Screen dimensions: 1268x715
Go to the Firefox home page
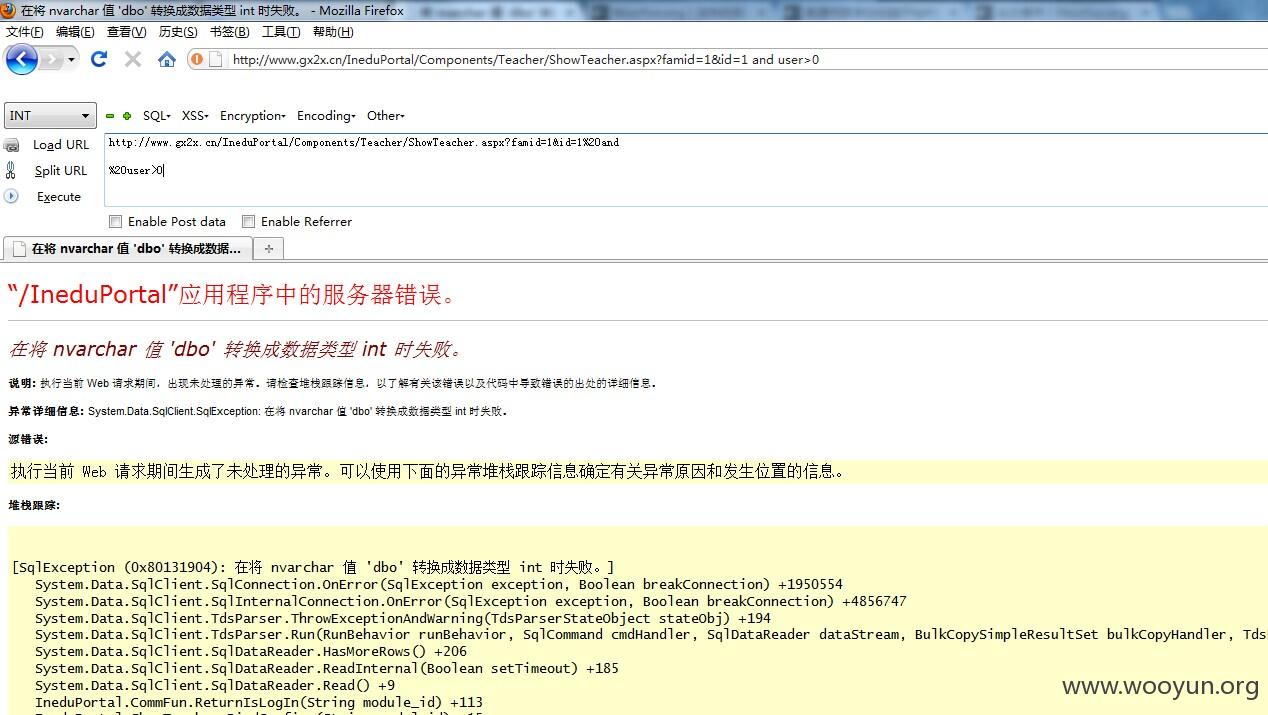pyautogui.click(x=167, y=59)
